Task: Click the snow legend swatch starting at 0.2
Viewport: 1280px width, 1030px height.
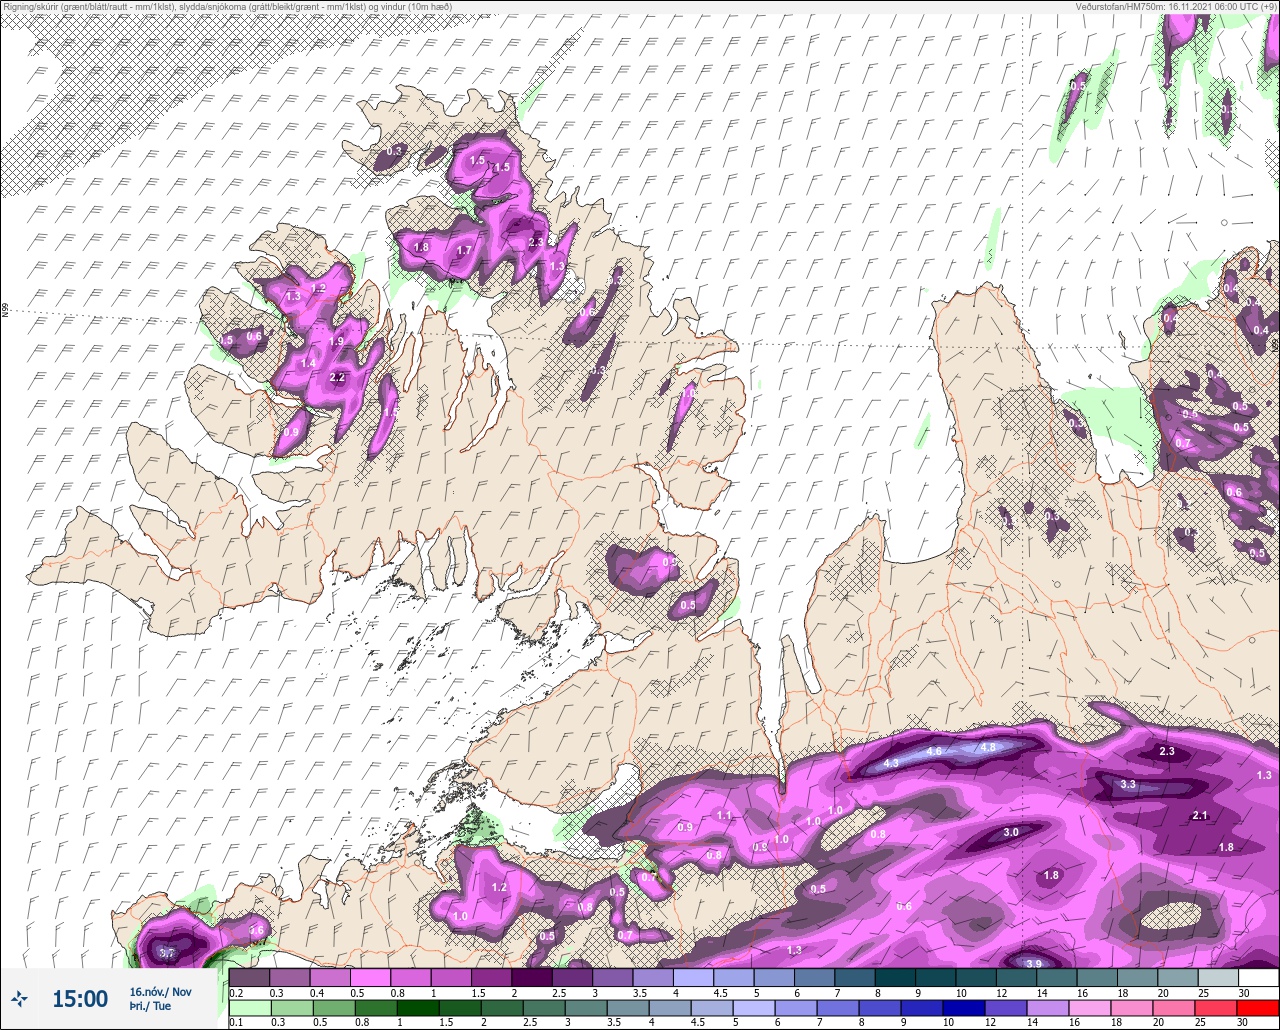Action: click(249, 977)
